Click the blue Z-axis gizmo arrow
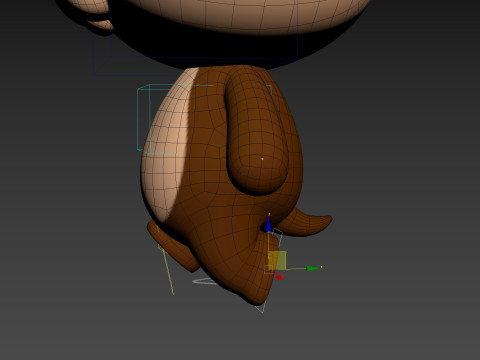Image resolution: width=480 pixels, height=360 pixels. 269,224
